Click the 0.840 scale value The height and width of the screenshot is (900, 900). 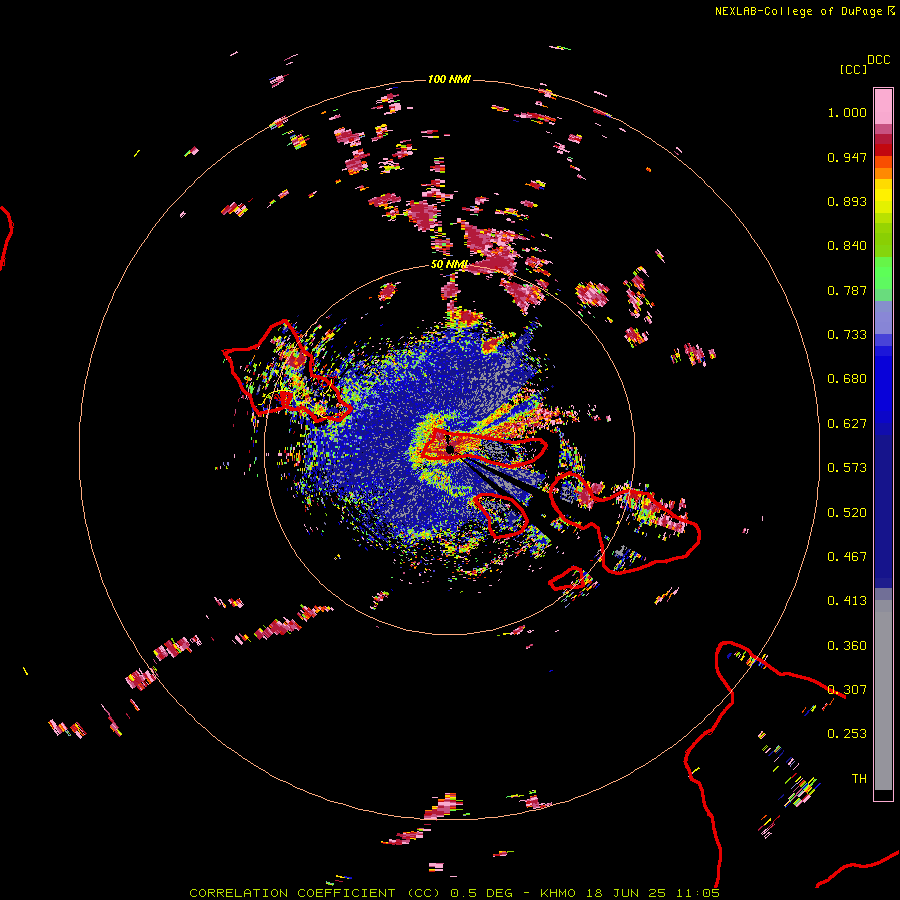(847, 246)
